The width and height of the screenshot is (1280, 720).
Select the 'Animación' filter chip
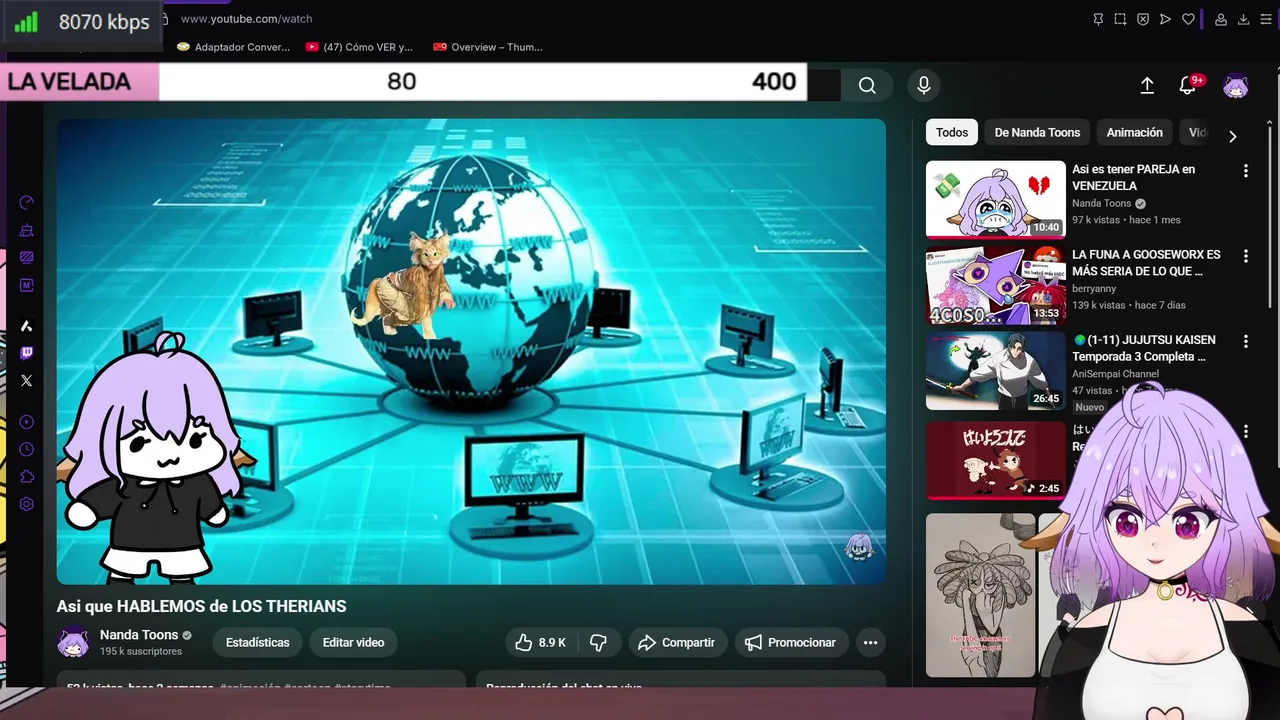tap(1134, 132)
